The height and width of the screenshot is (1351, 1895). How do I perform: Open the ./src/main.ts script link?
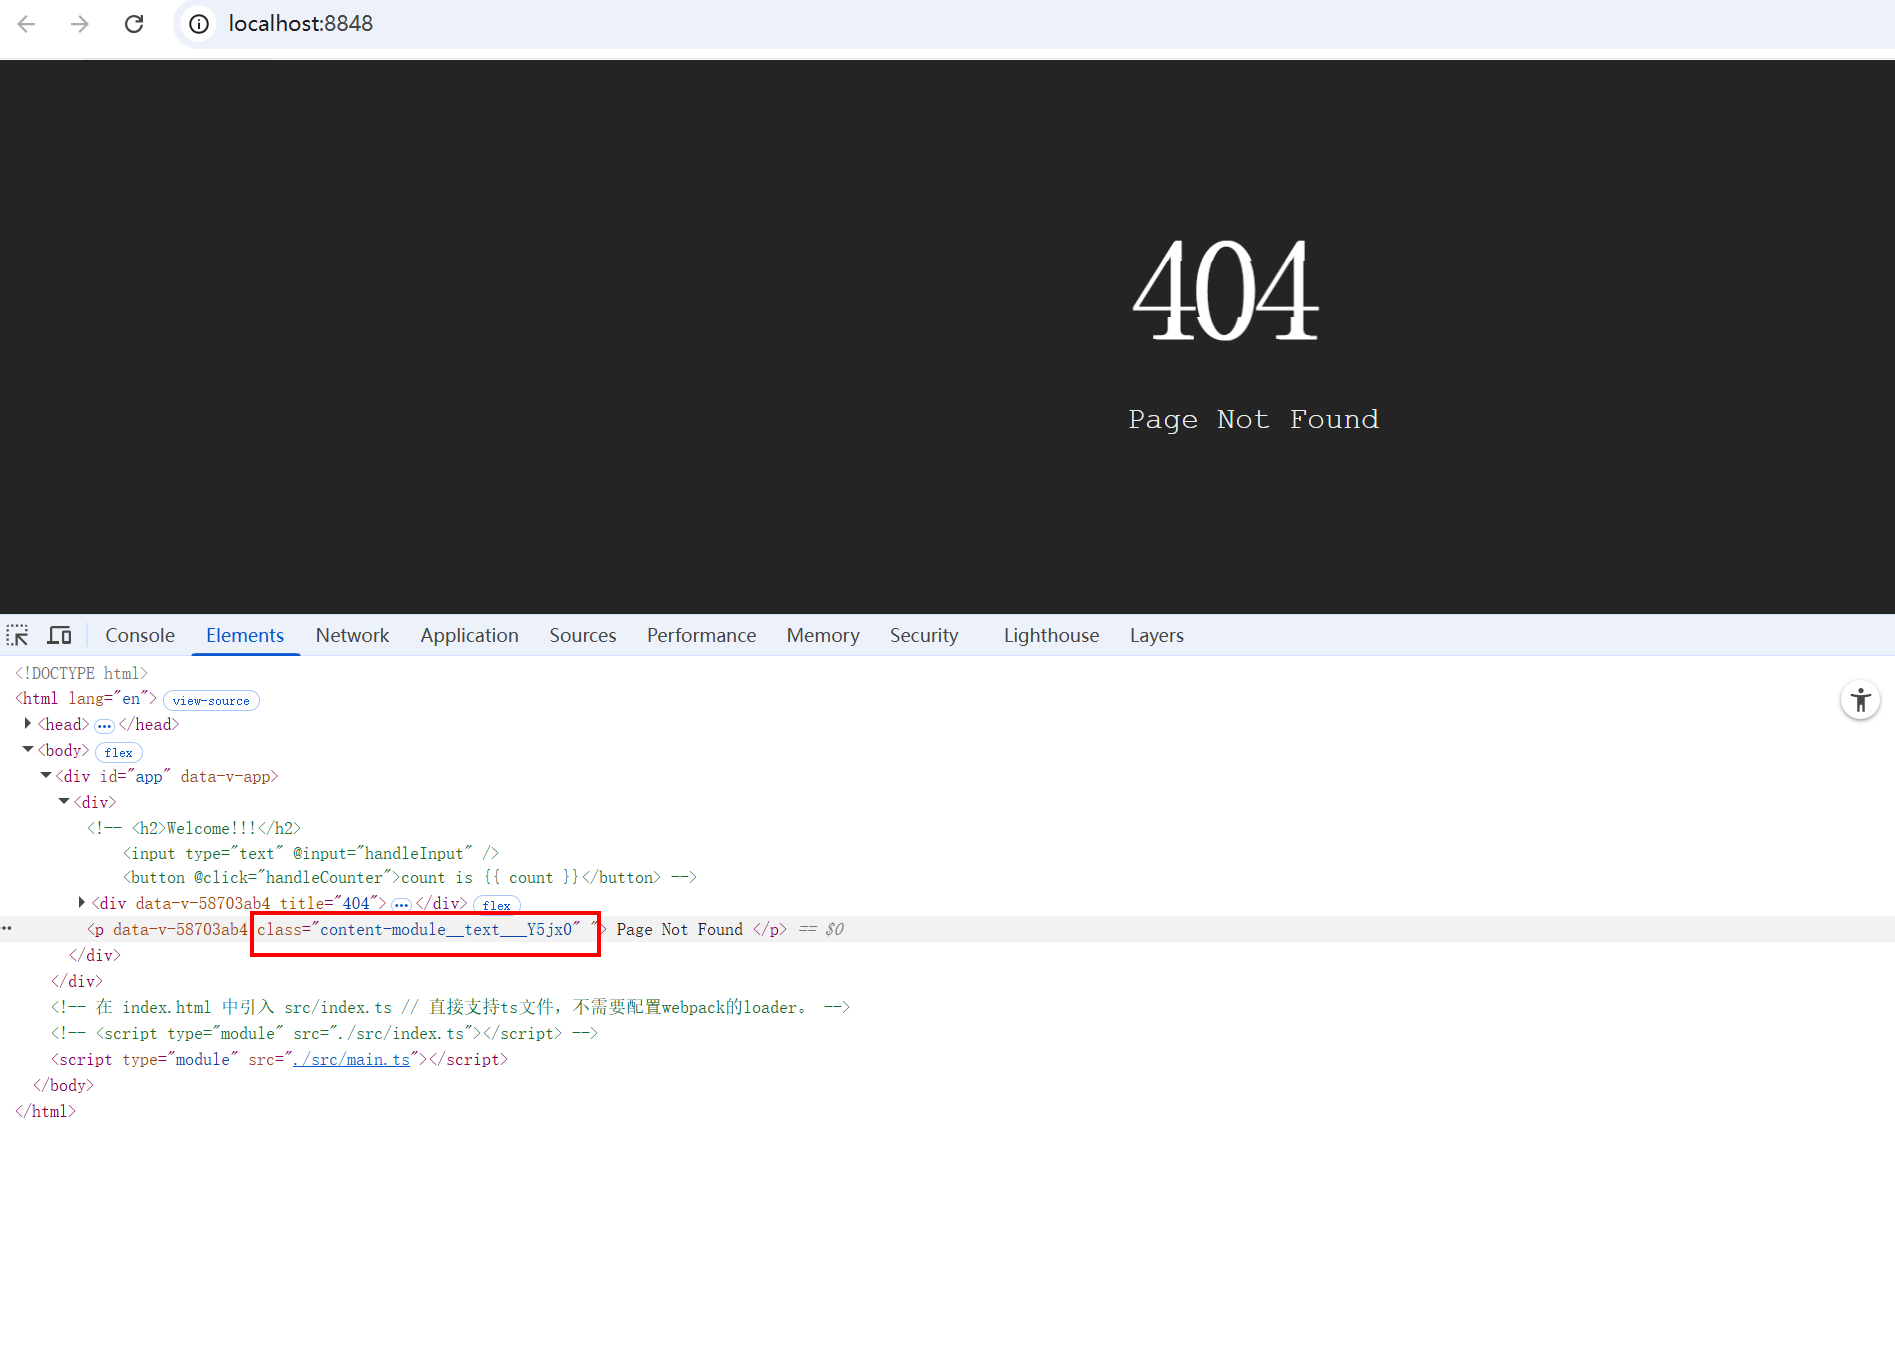[351, 1059]
